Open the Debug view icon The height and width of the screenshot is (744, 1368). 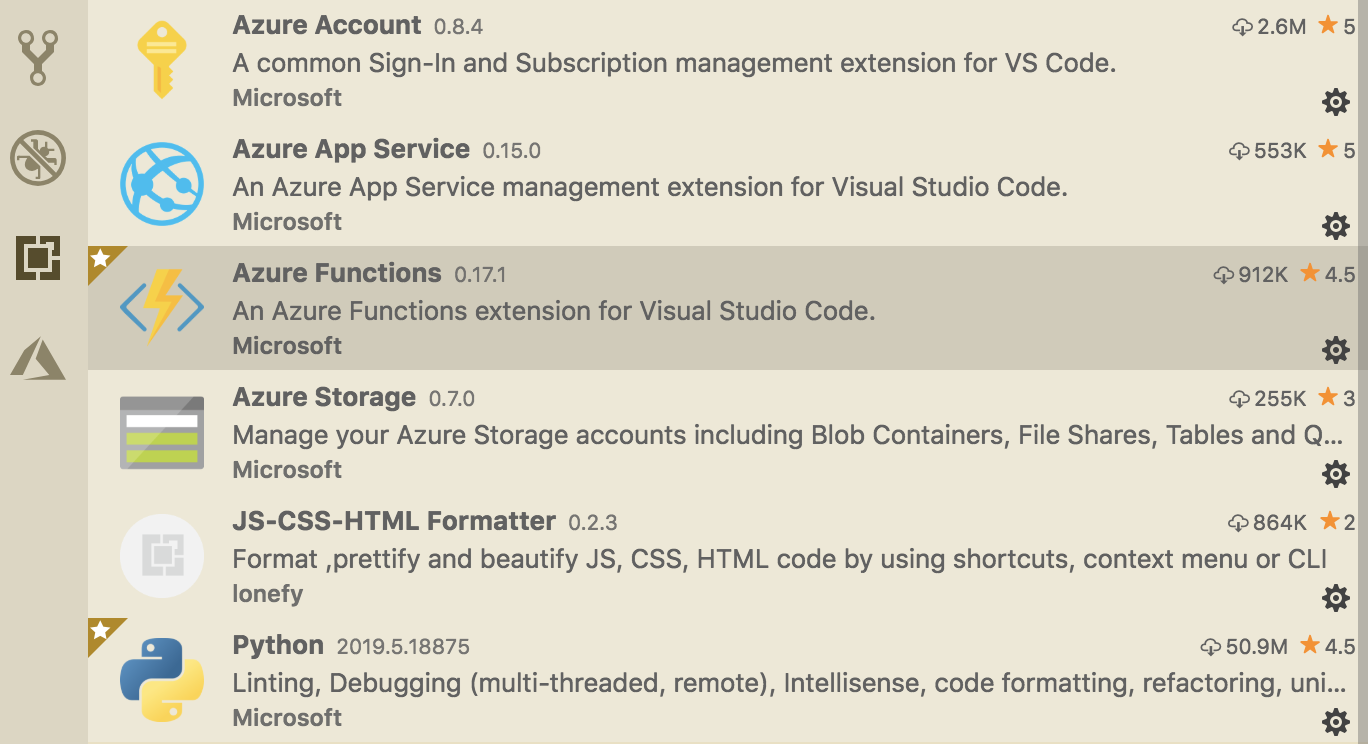(x=38, y=158)
